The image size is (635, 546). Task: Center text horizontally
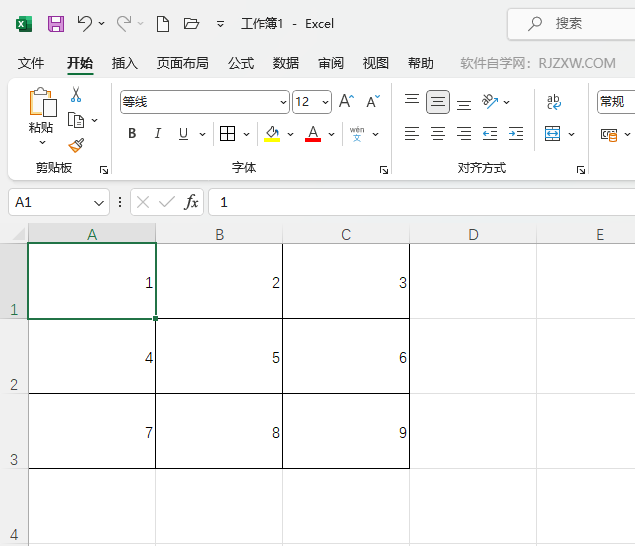tap(438, 133)
